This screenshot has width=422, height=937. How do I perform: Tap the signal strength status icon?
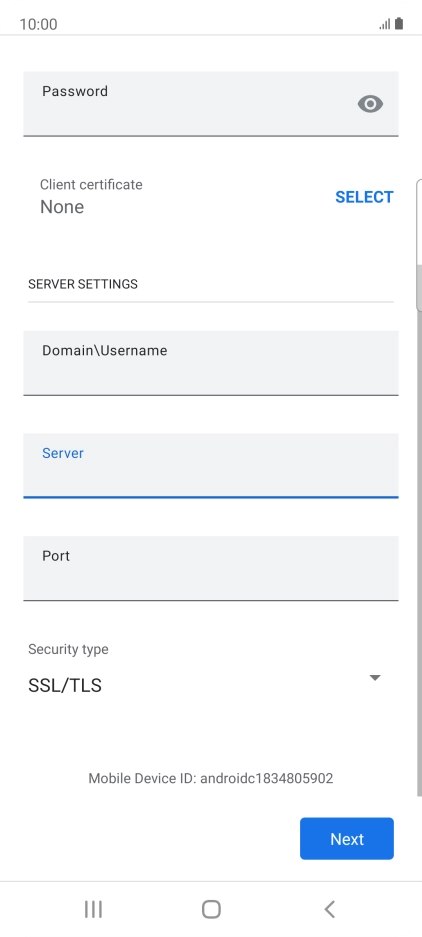coord(385,24)
